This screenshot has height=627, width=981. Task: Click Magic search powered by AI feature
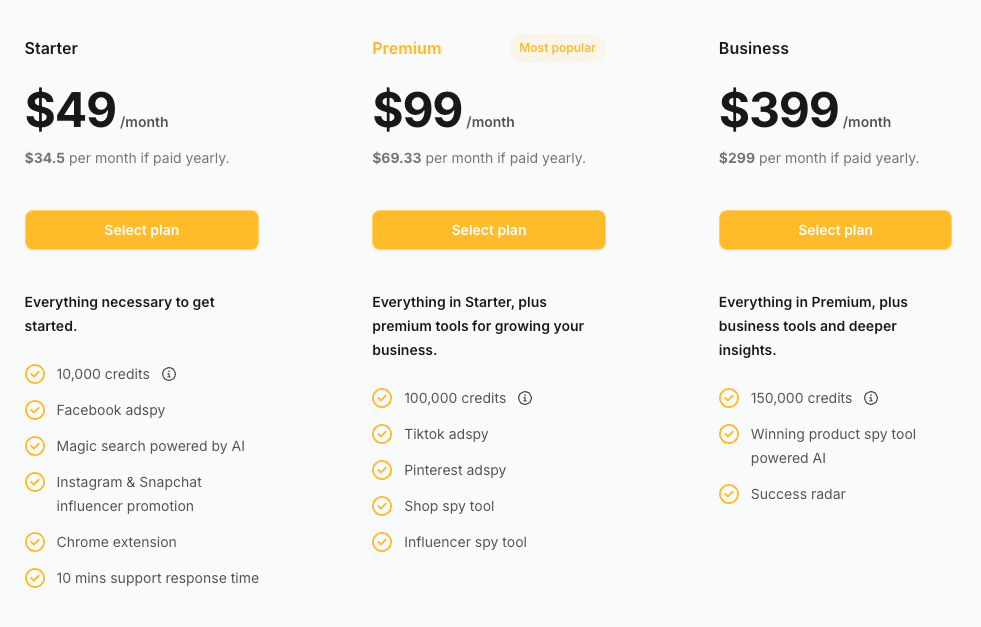151,446
